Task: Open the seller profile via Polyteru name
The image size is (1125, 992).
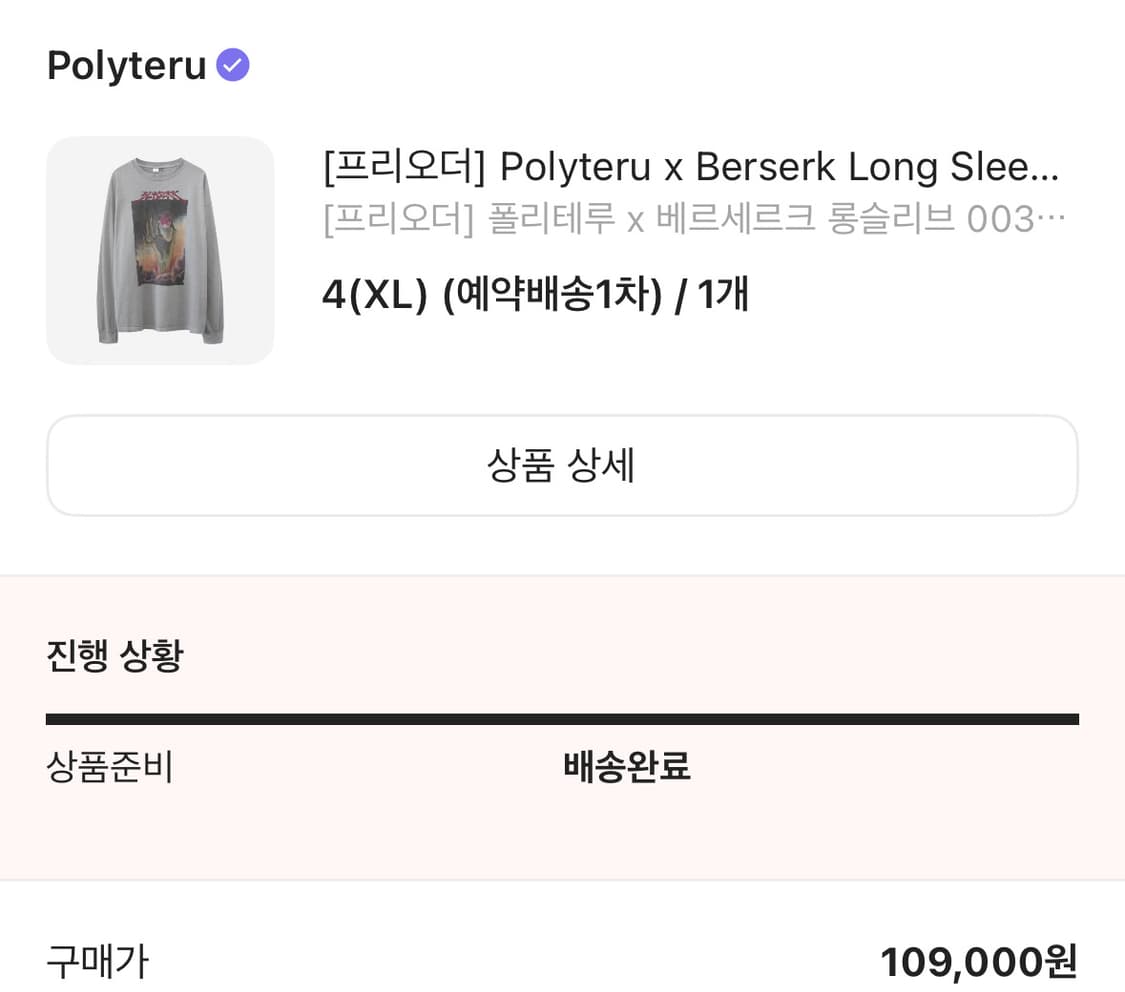Action: point(125,64)
